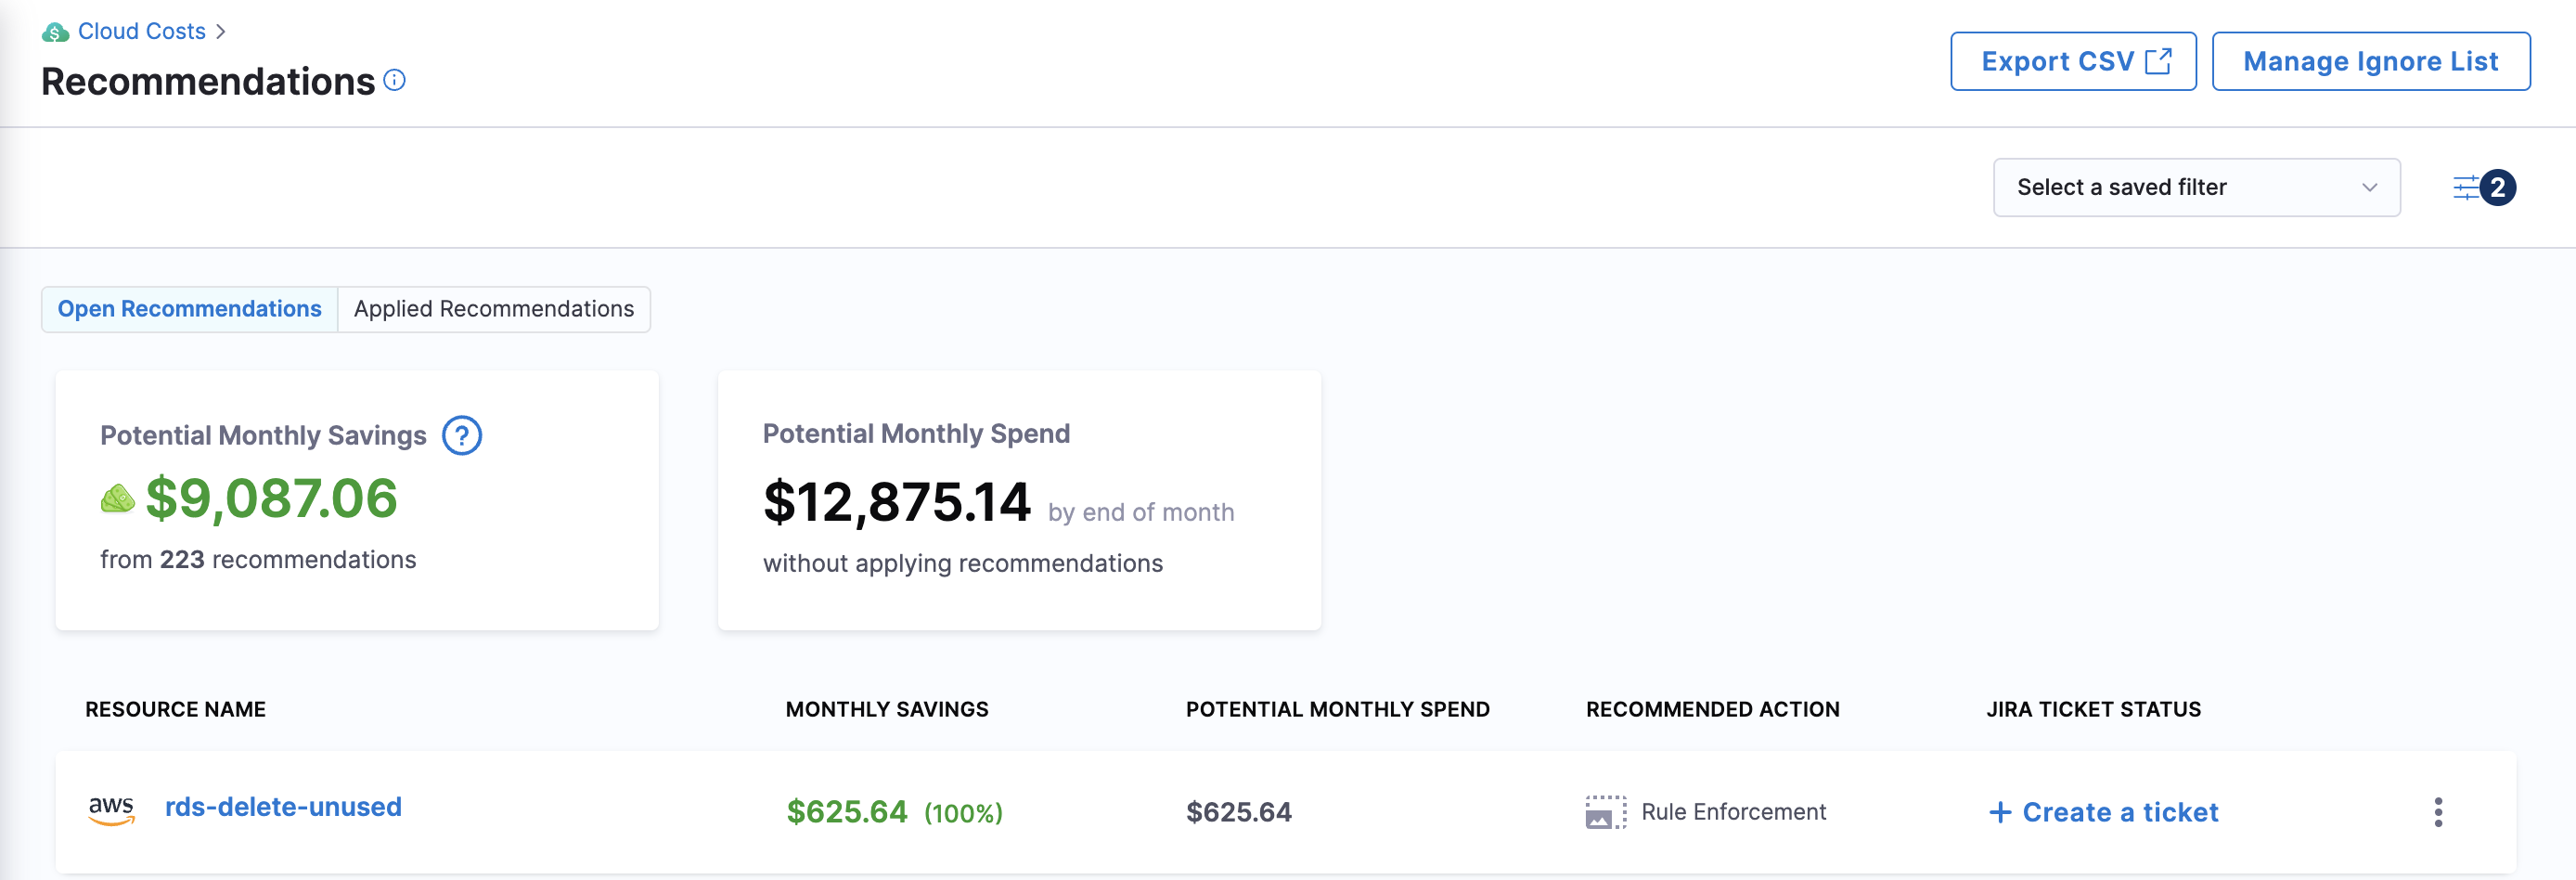Viewport: 2576px width, 880px height.
Task: Open the Cloud Costs breadcrumb link
Action: [x=141, y=32]
